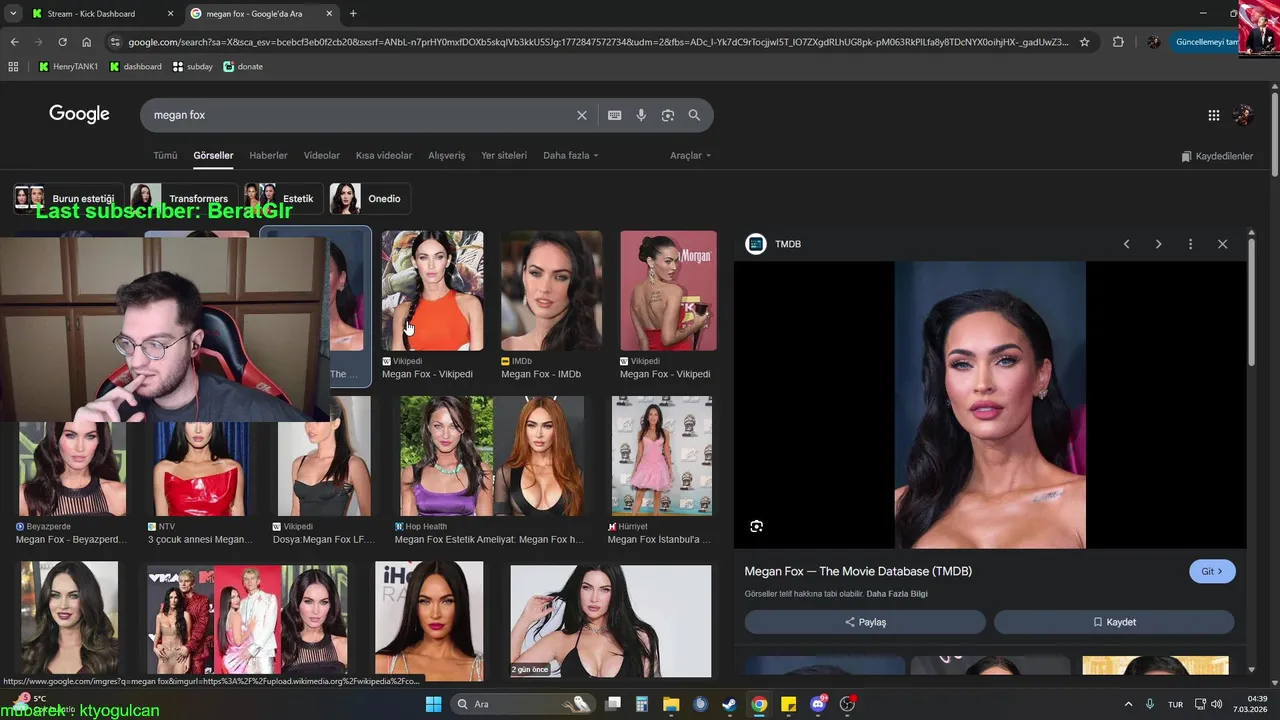Search inside image with Lens overlay icon

pyautogui.click(x=756, y=526)
